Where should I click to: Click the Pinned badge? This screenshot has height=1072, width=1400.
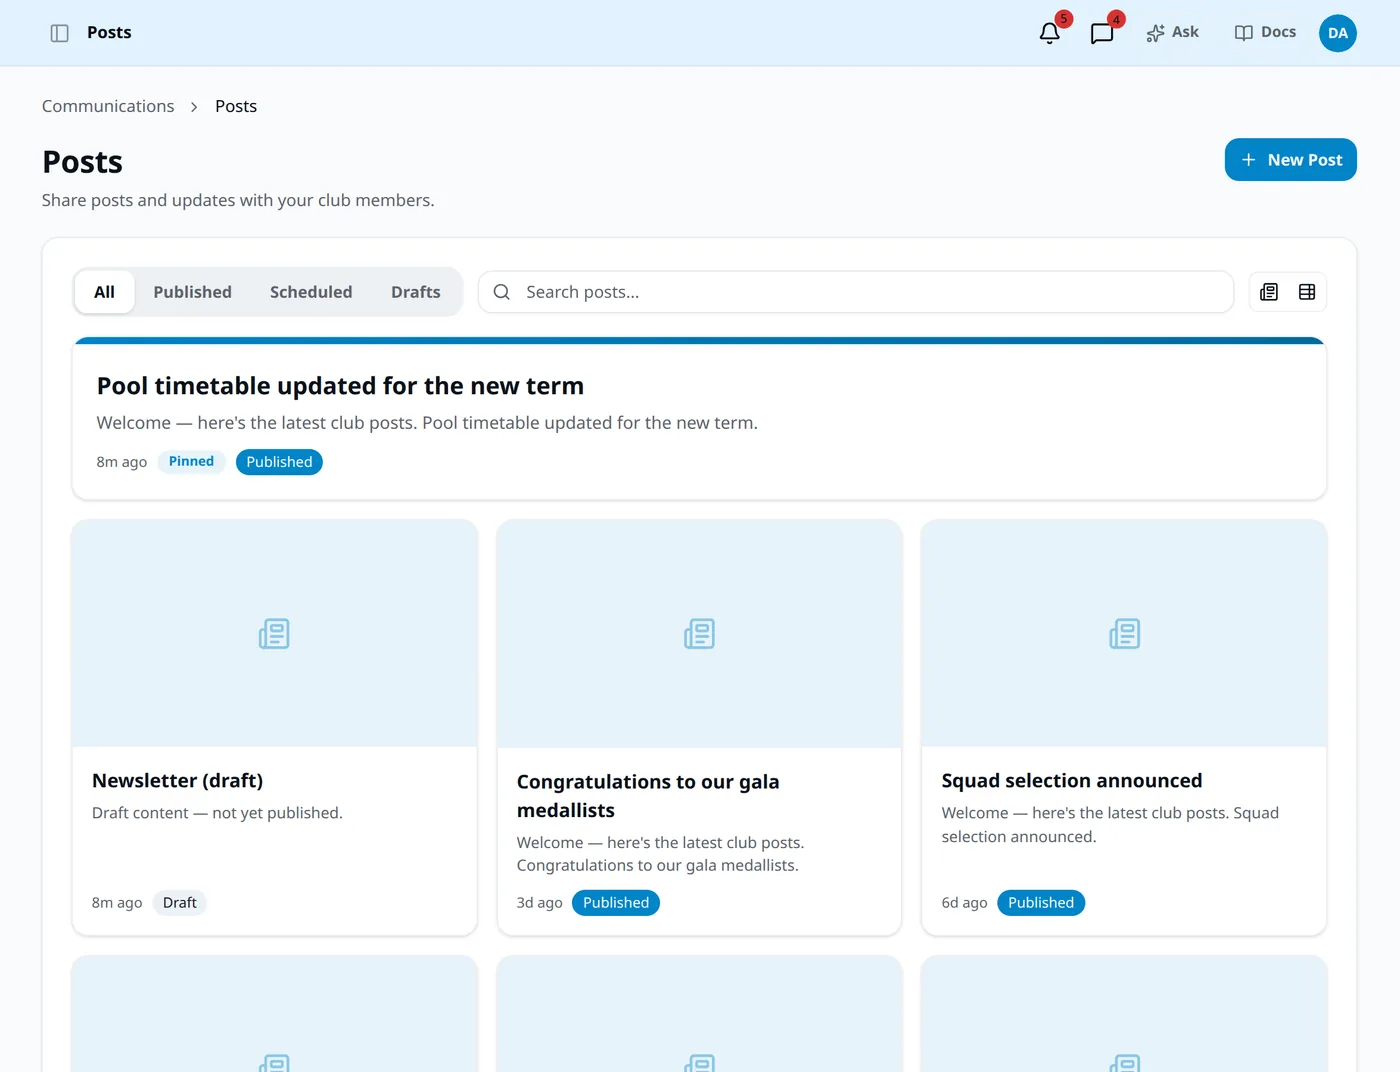click(x=191, y=461)
